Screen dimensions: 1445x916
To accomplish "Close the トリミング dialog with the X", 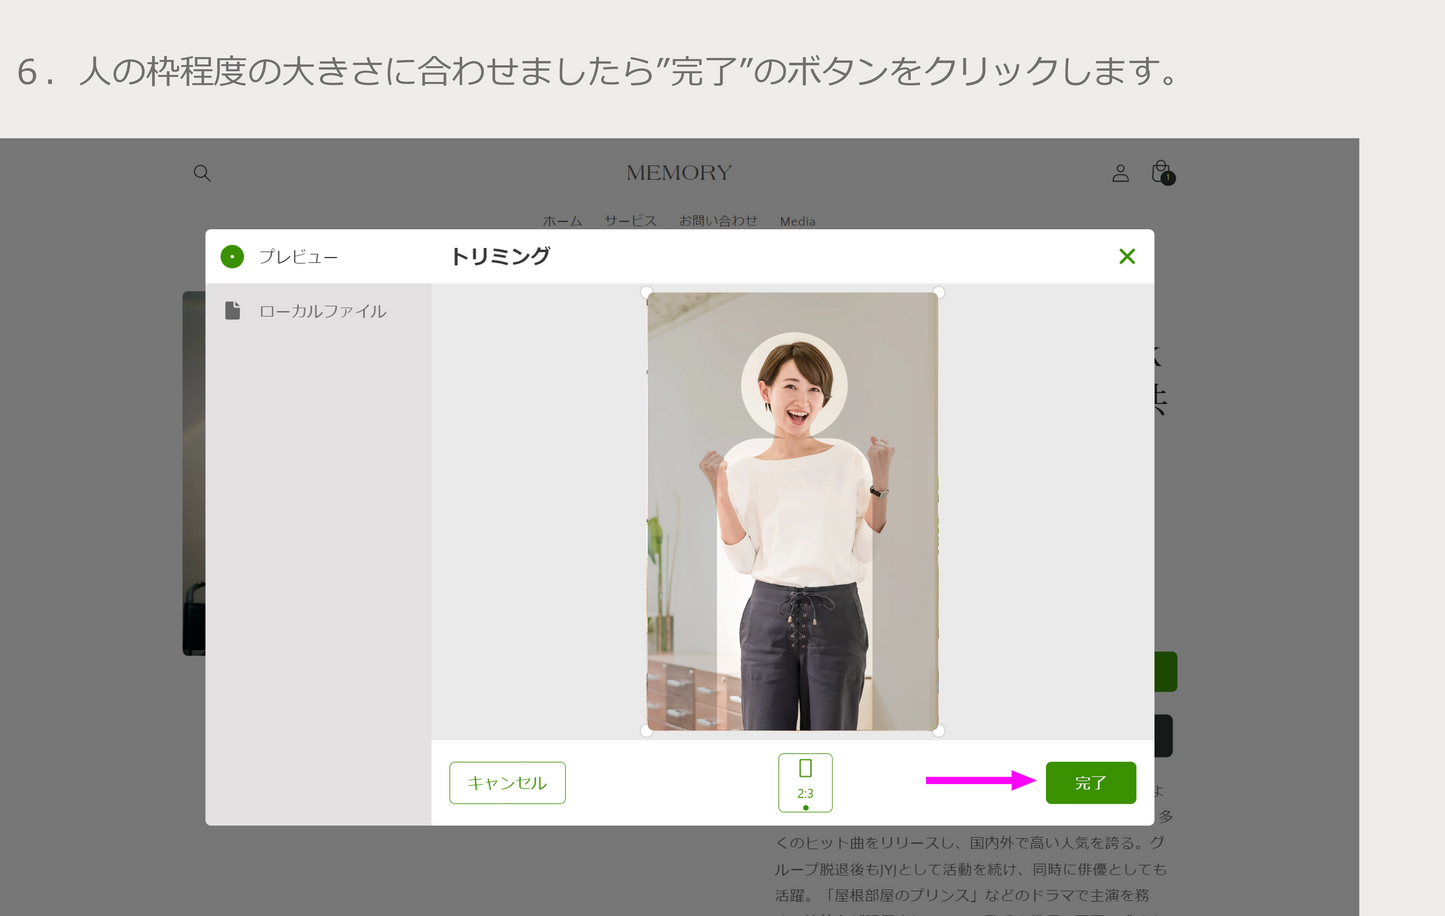I will [1127, 256].
